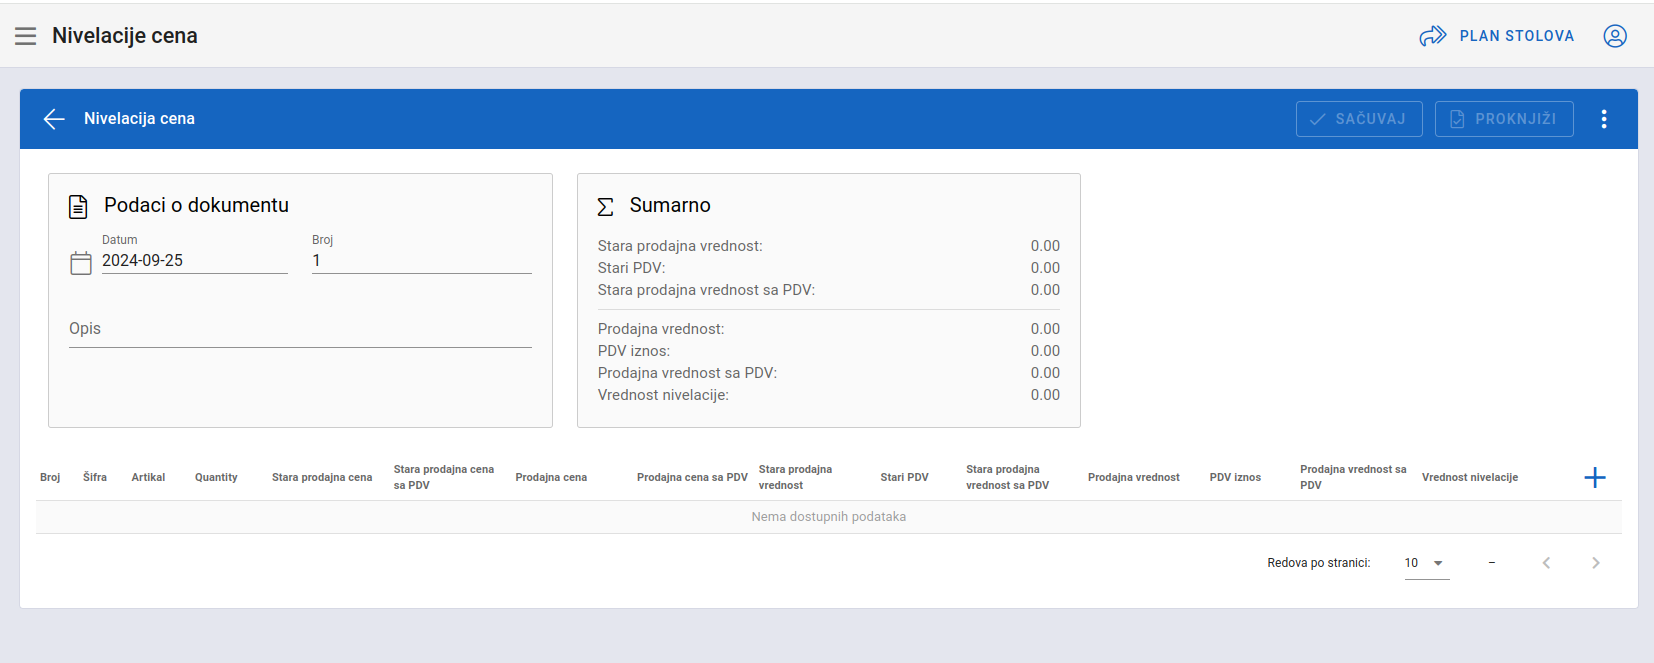Go to next table page
Viewport: 1654px width, 663px height.
tap(1595, 563)
